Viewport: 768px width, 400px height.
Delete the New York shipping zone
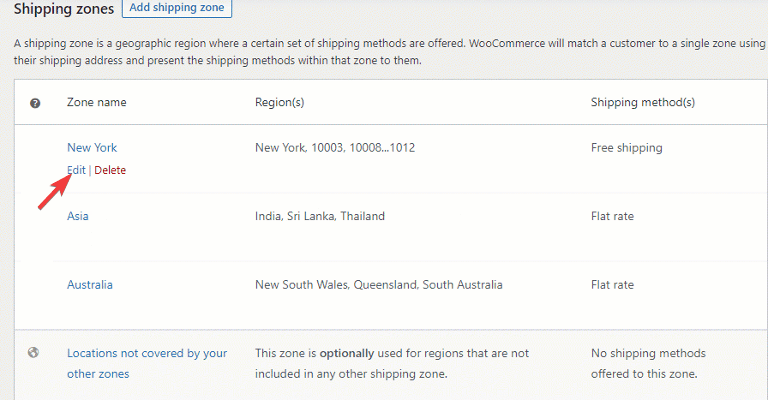point(110,170)
